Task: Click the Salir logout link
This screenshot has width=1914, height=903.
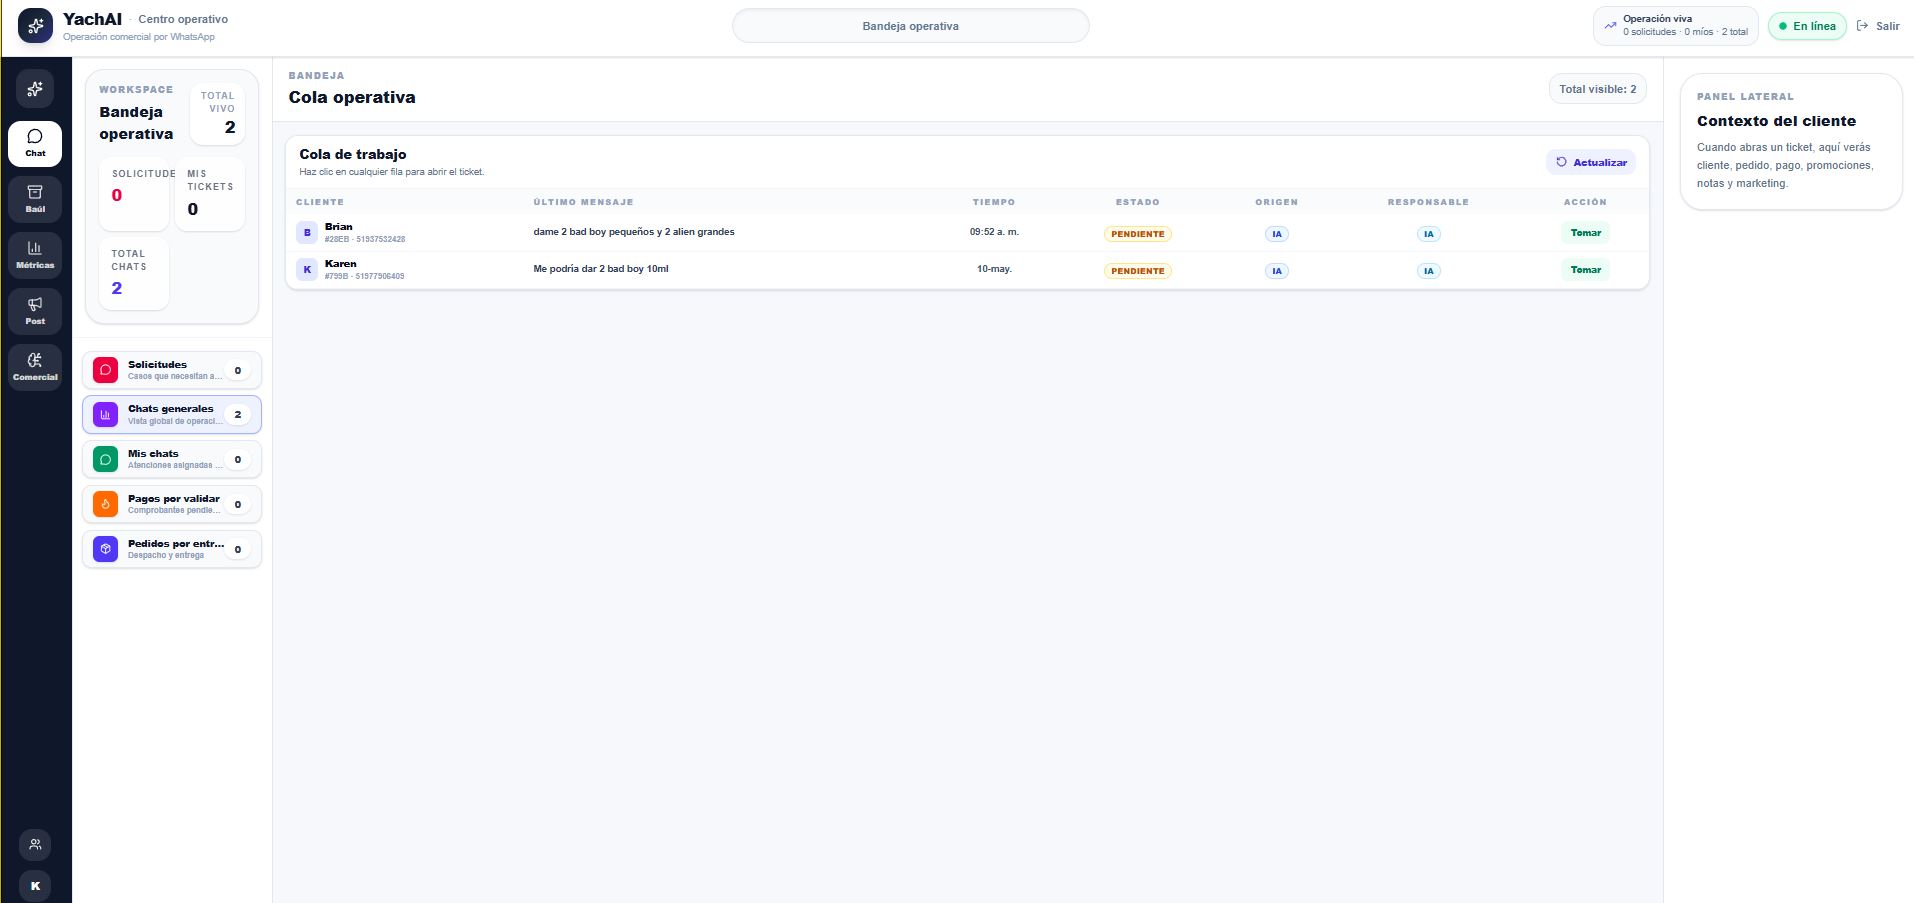Action: (1878, 26)
